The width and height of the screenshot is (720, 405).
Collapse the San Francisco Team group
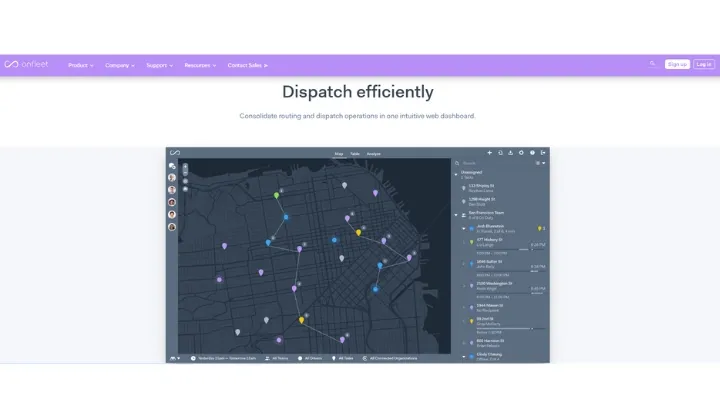tap(456, 213)
